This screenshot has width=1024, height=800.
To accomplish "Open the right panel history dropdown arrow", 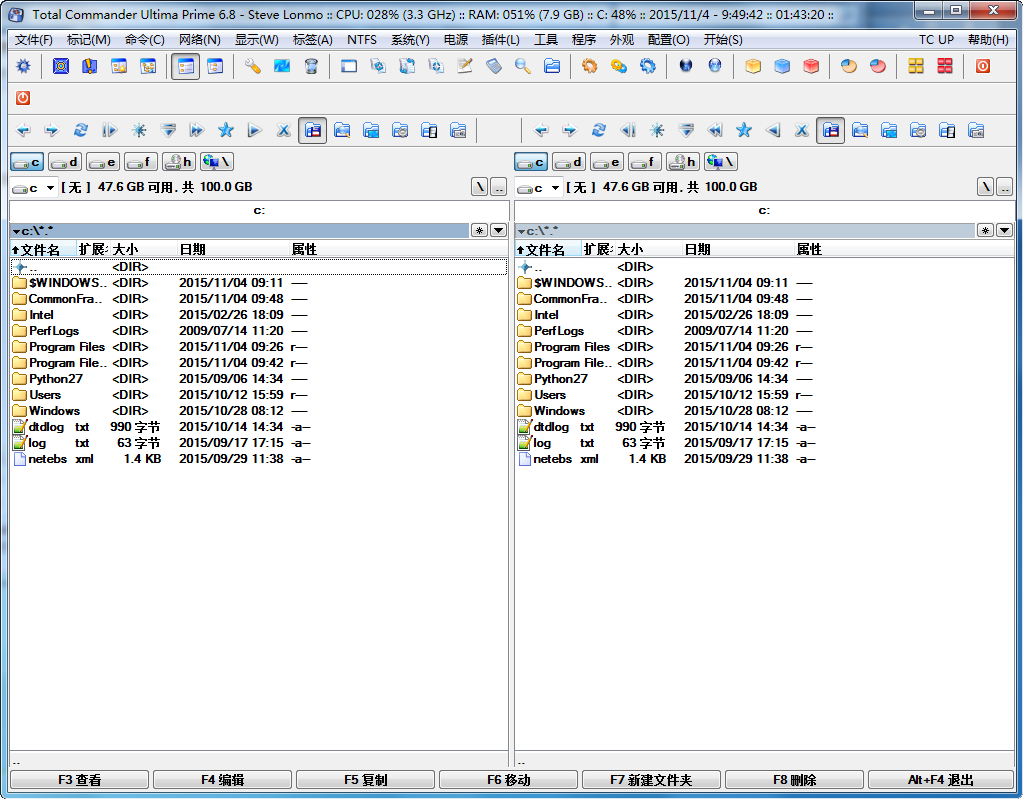I will [1004, 231].
